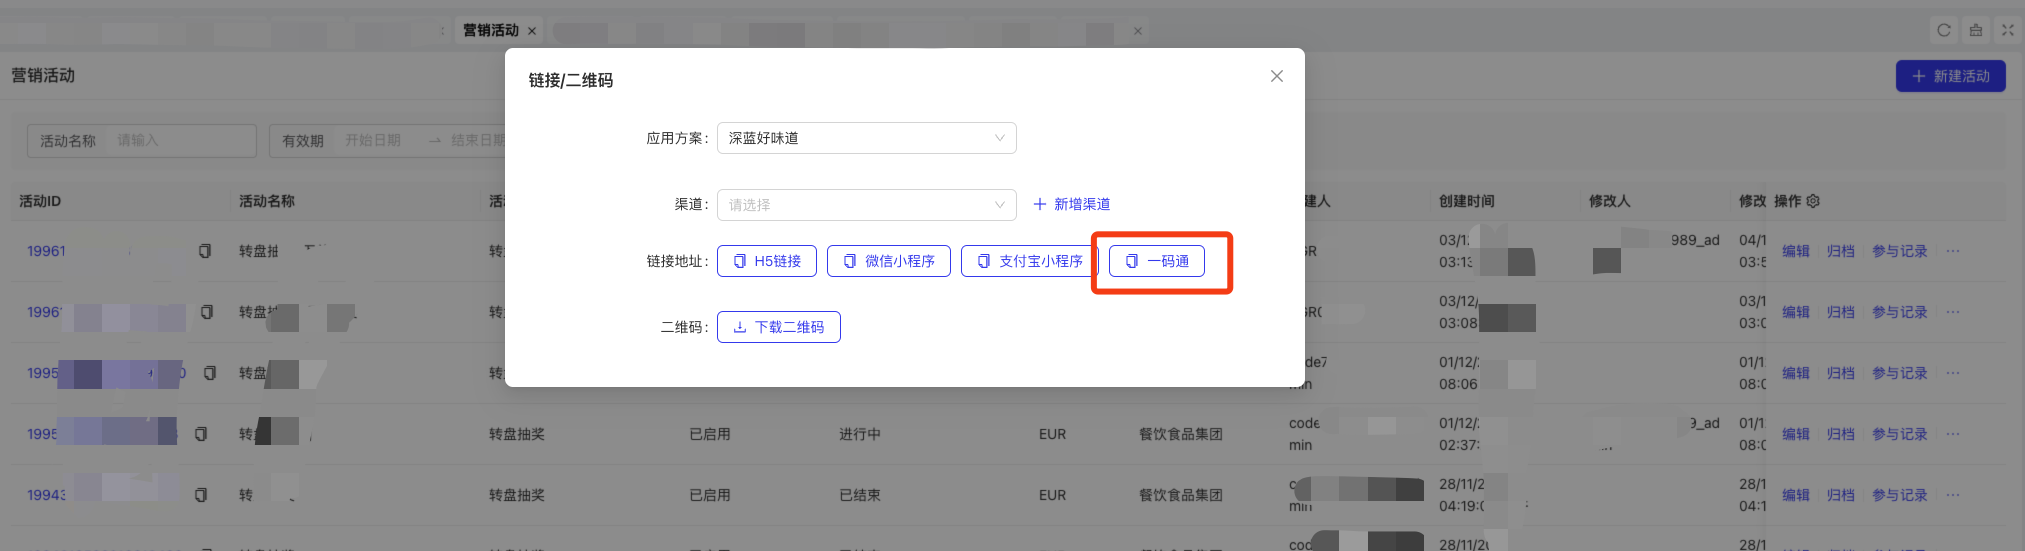Close the 链接/二维码 dialog
This screenshot has height=551, width=2025.
click(1276, 76)
